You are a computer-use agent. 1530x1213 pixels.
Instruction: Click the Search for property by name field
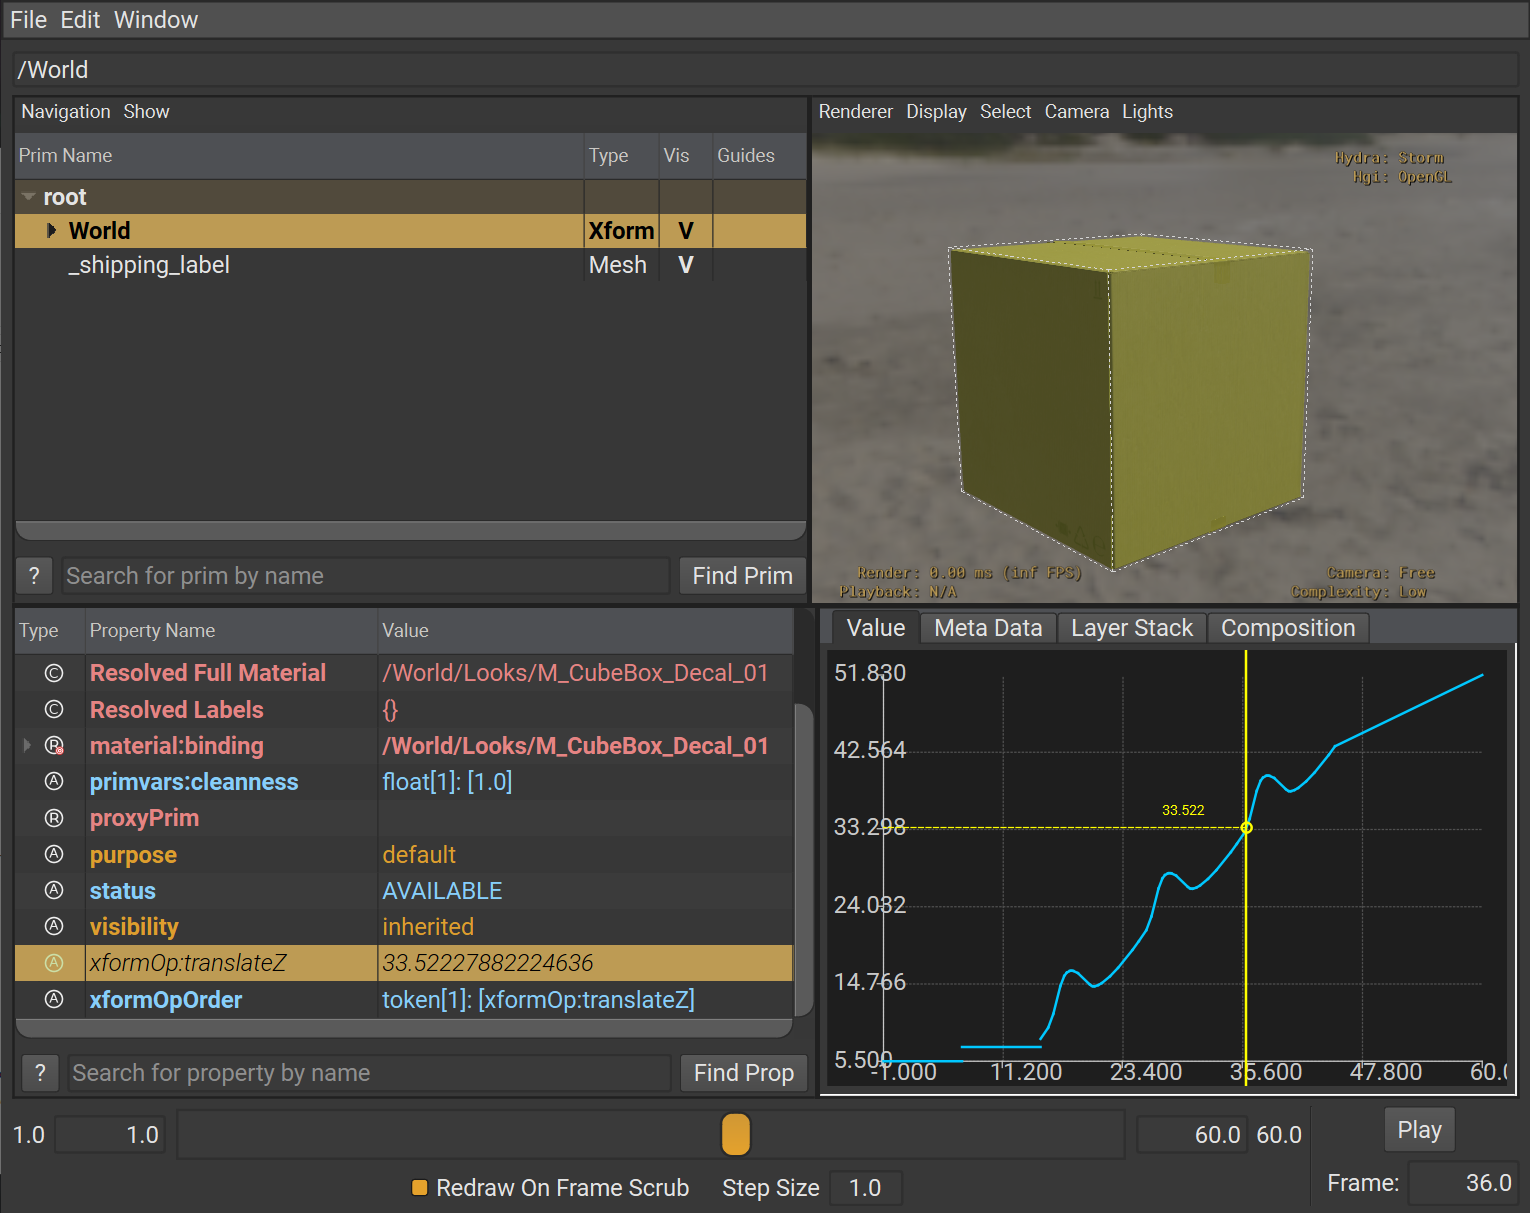coord(370,1073)
